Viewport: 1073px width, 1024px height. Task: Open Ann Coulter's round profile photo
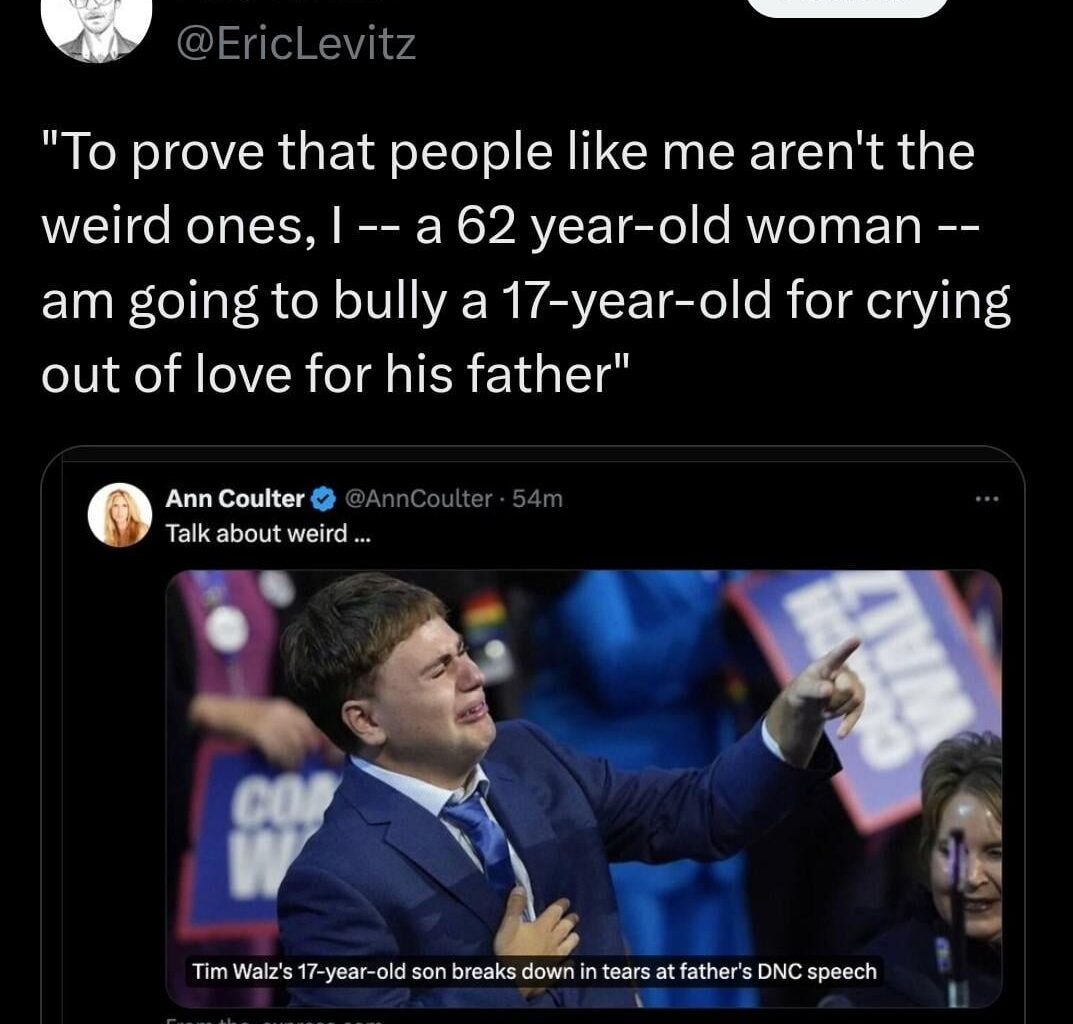tap(119, 515)
